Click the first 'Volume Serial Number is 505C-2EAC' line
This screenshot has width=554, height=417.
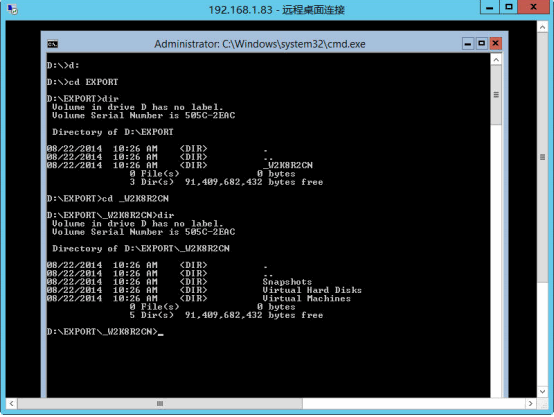[x=143, y=115]
